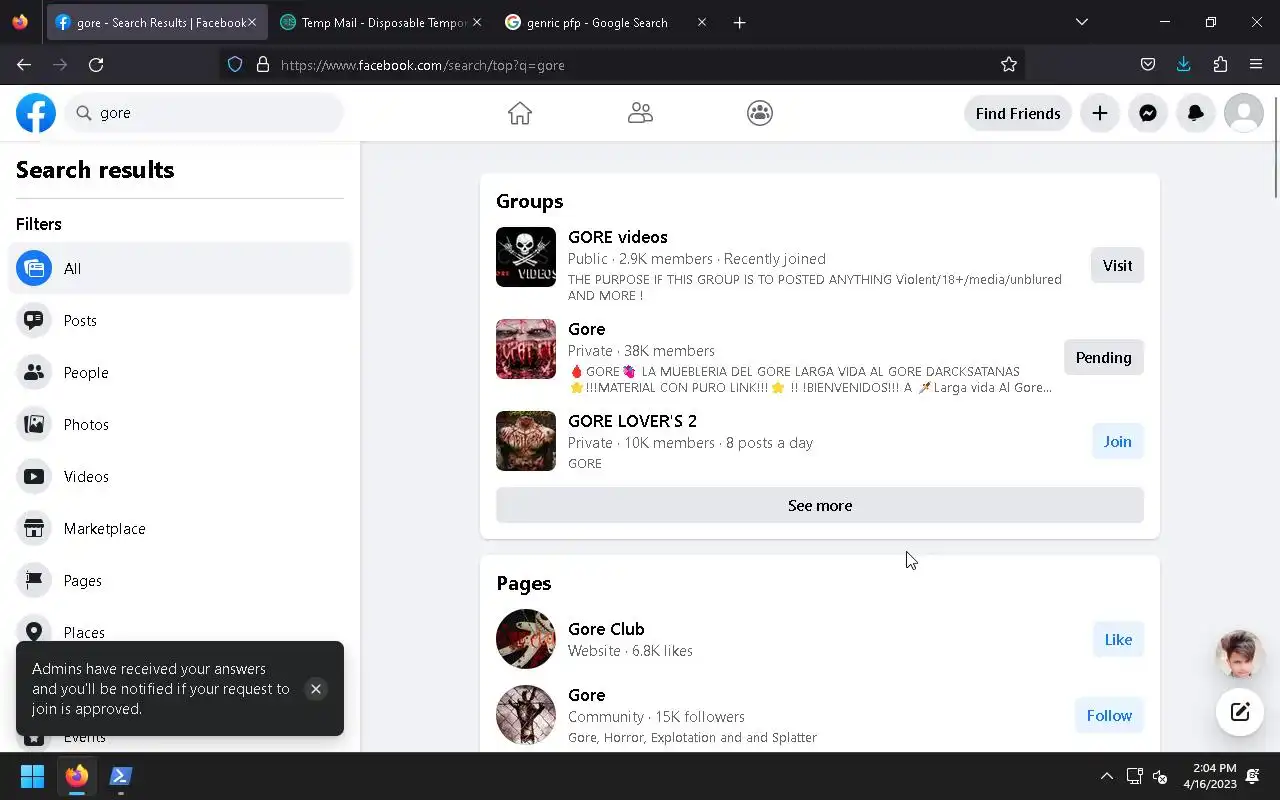This screenshot has height=800, width=1280.
Task: Select the Posts filter
Action: 180,320
